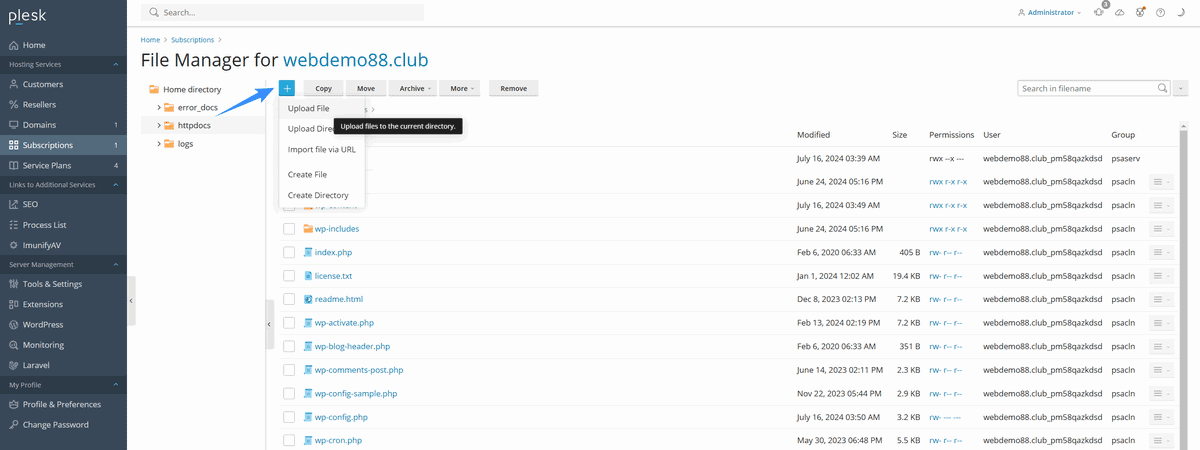Choose Create Directory from the menu
The height and width of the screenshot is (450, 1200).
[x=321, y=195]
